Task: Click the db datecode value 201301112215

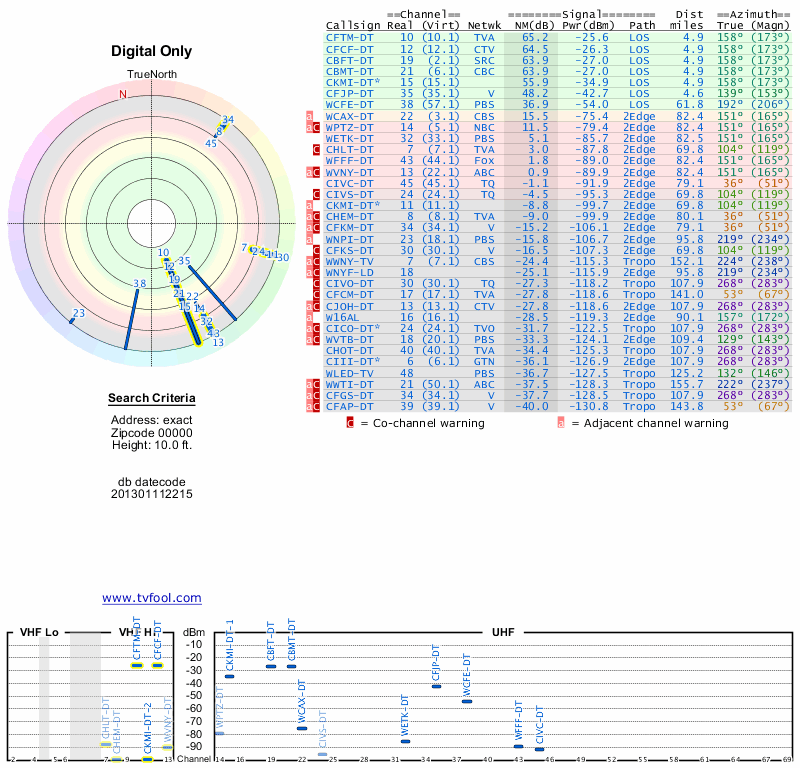Action: pyautogui.click(x=152, y=494)
